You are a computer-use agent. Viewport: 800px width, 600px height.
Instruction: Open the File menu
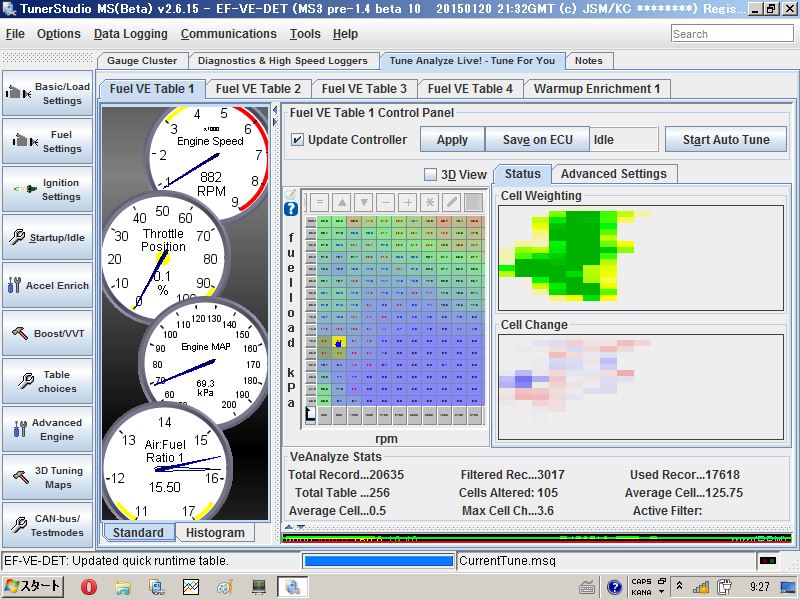[15, 34]
